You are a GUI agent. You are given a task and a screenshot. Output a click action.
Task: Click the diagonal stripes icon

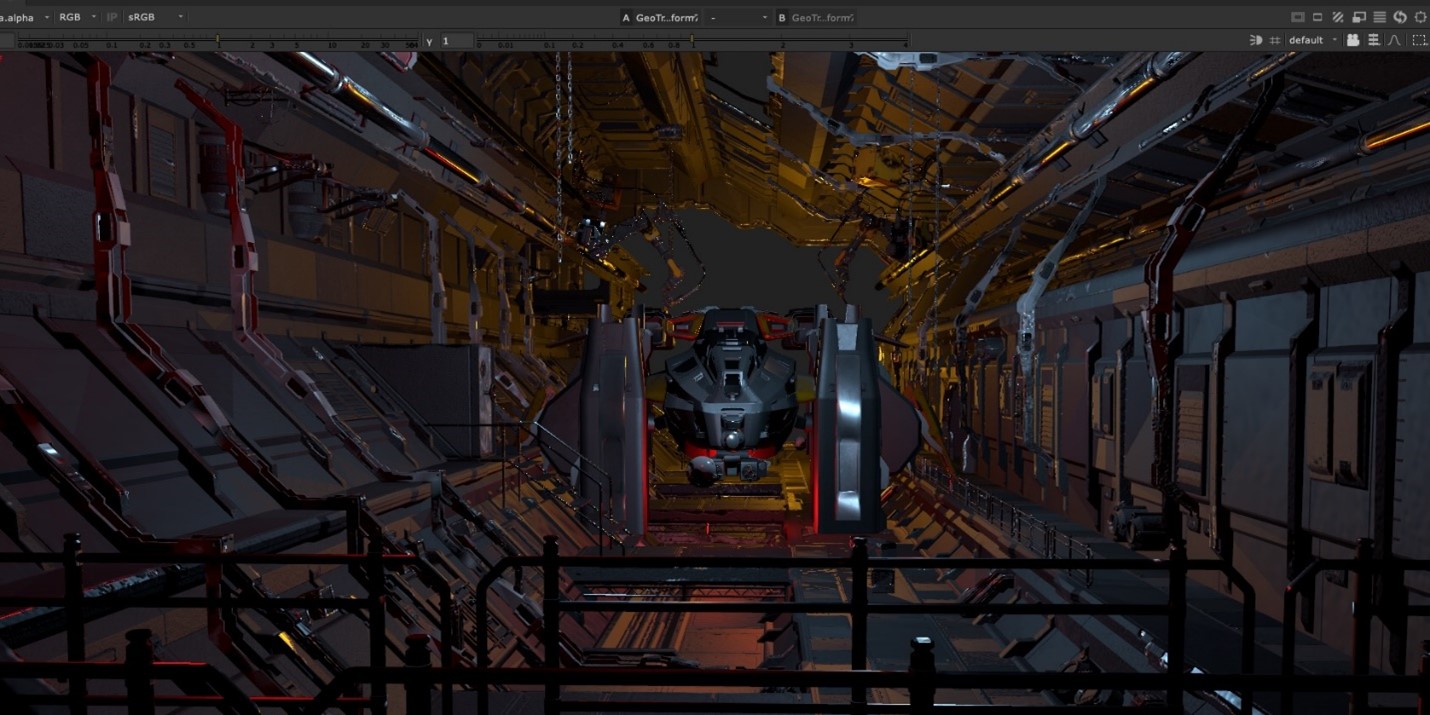(1338, 17)
